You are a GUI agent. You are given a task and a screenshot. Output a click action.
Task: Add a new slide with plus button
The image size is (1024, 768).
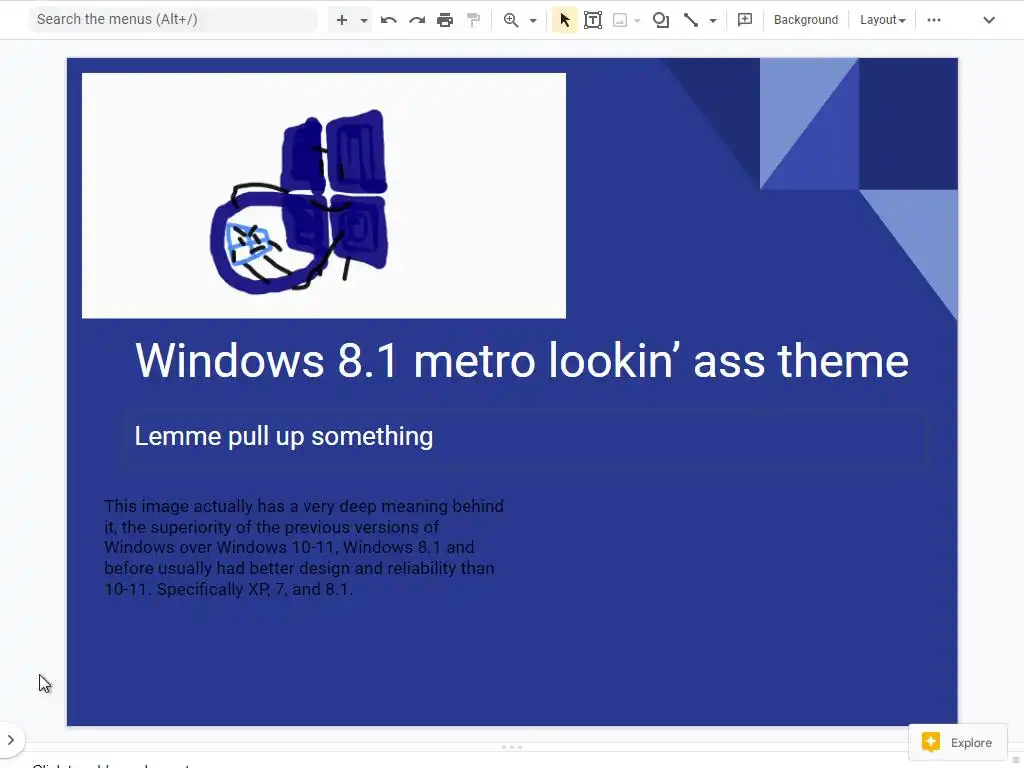(x=342, y=20)
